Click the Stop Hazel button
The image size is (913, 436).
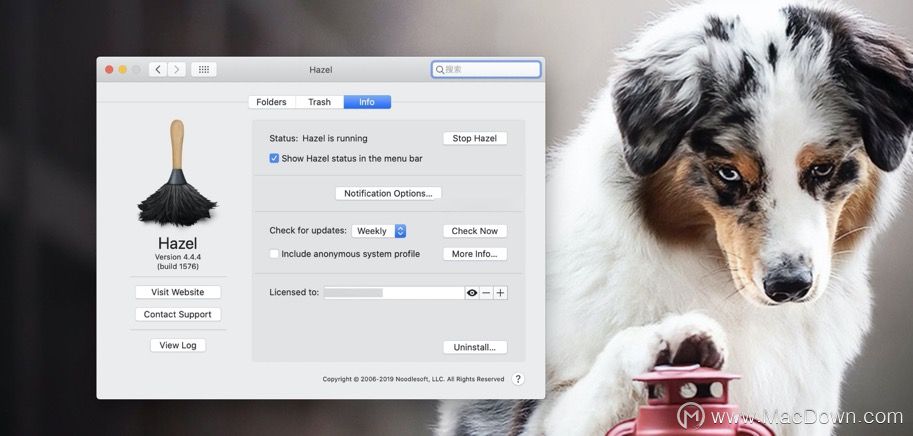475,139
